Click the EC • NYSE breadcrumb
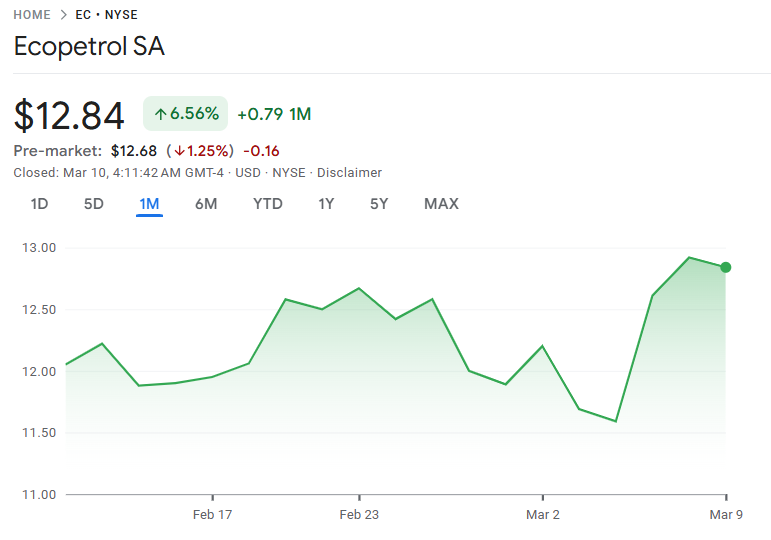The width and height of the screenshot is (771, 540). click(107, 15)
